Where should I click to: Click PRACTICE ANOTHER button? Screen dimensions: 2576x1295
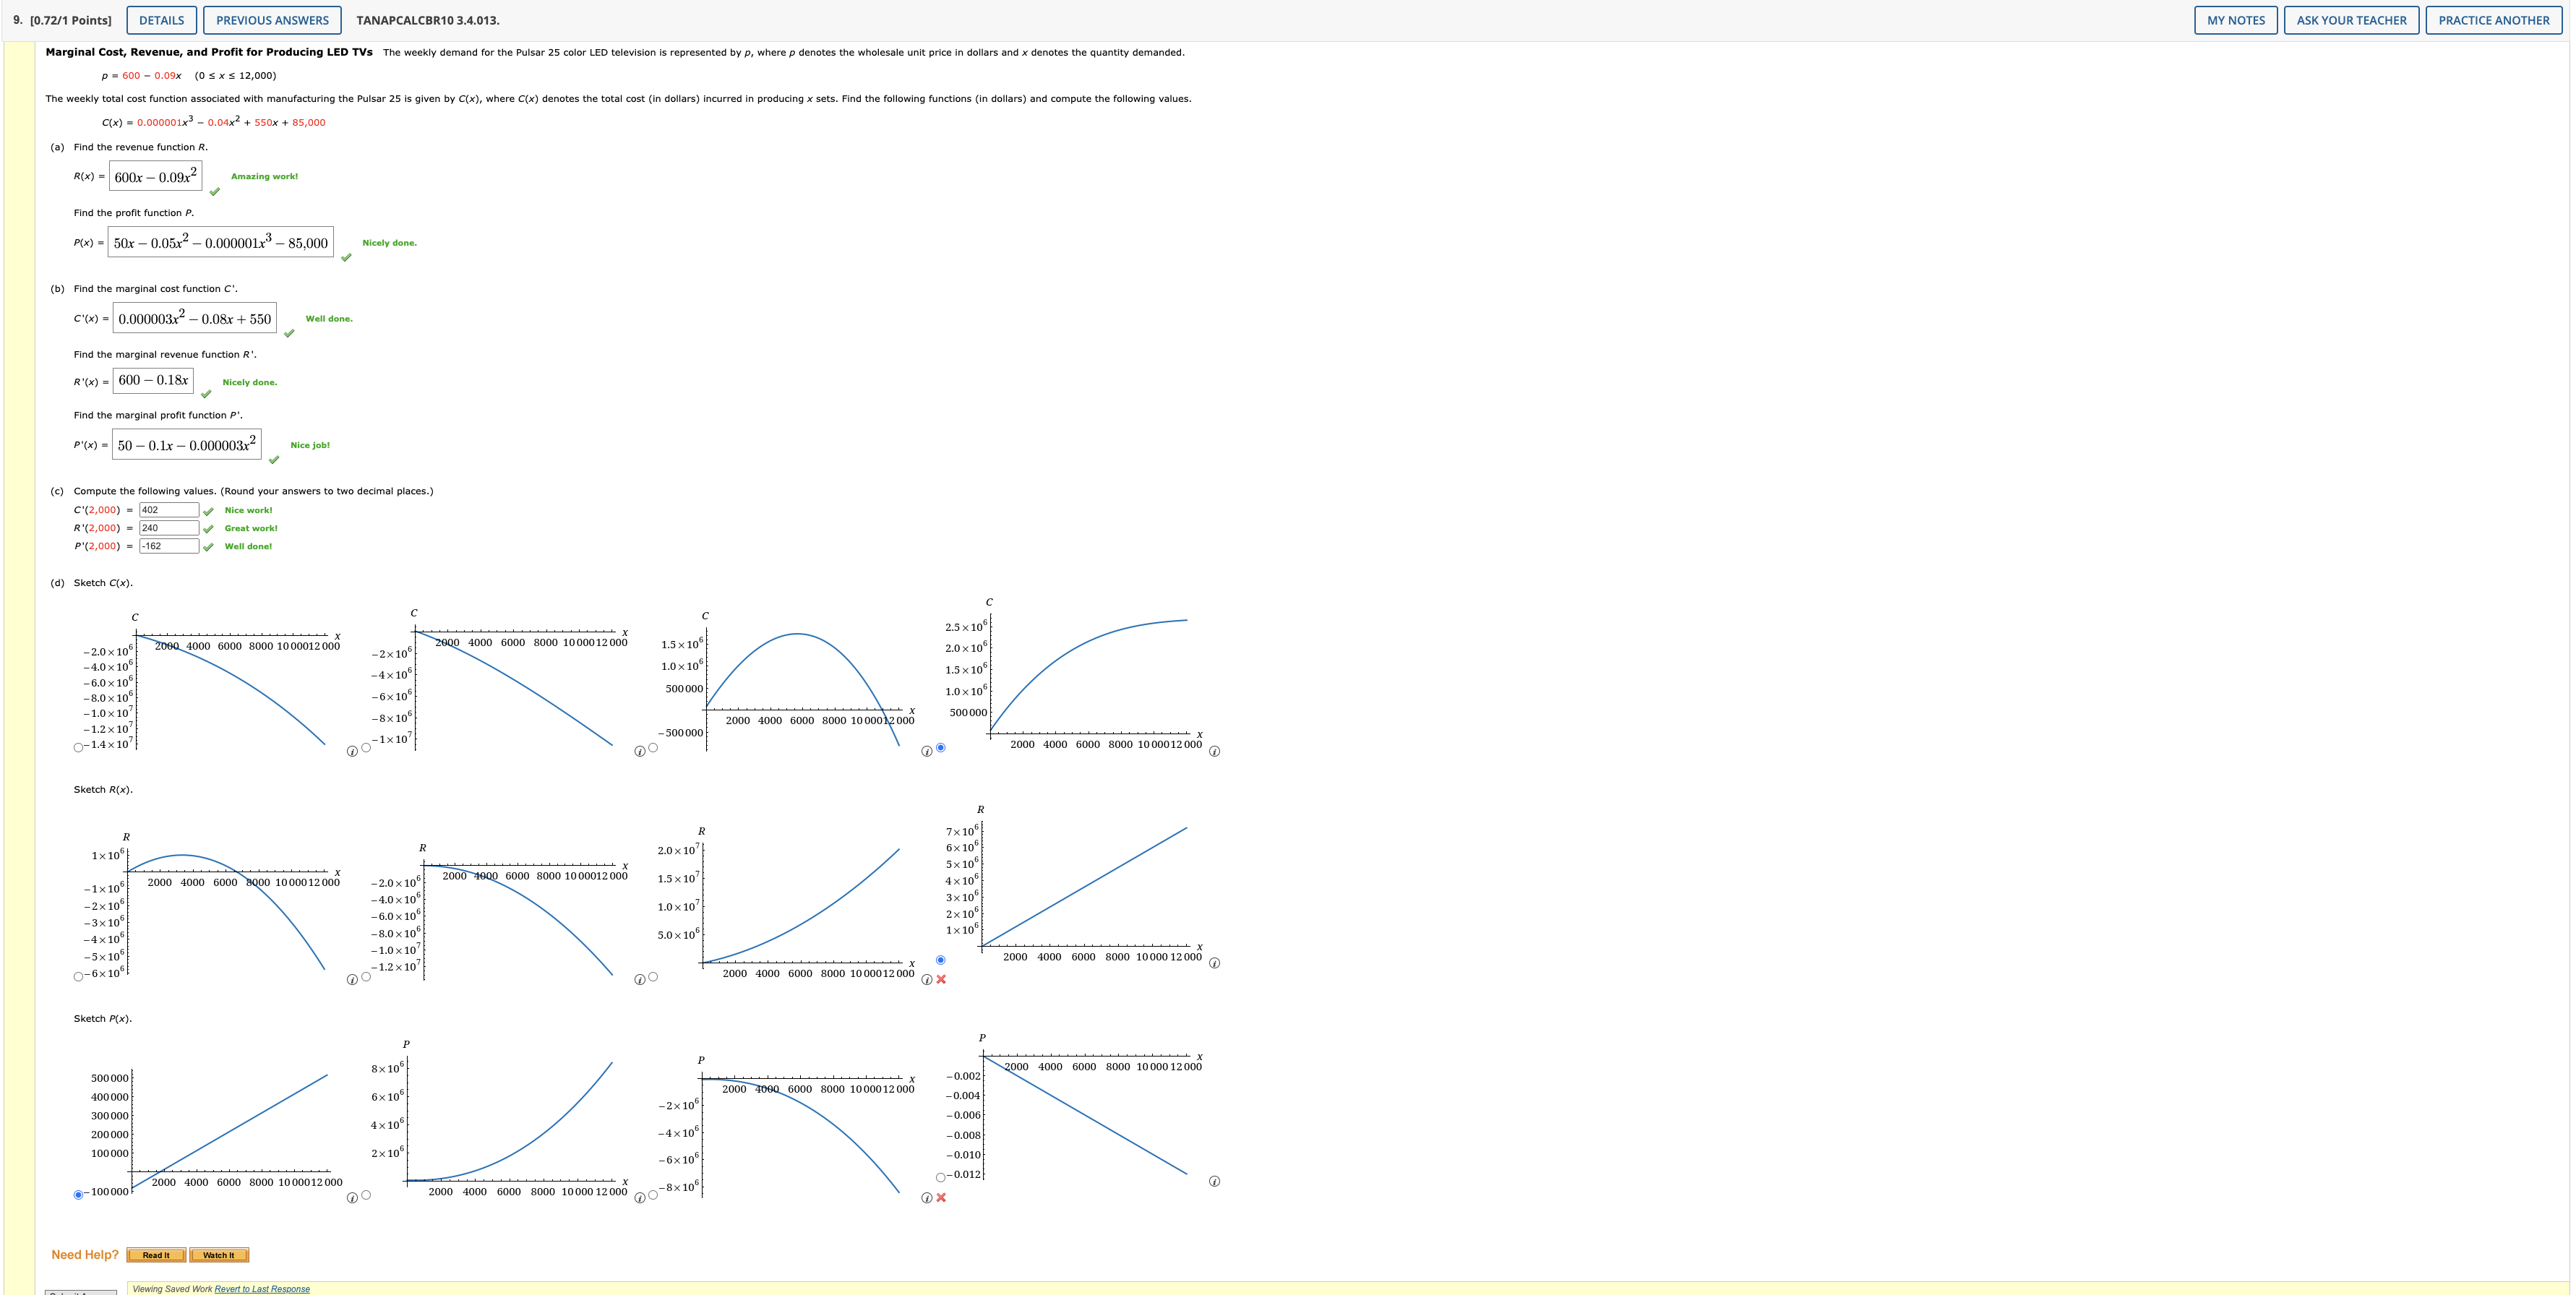(x=2493, y=20)
